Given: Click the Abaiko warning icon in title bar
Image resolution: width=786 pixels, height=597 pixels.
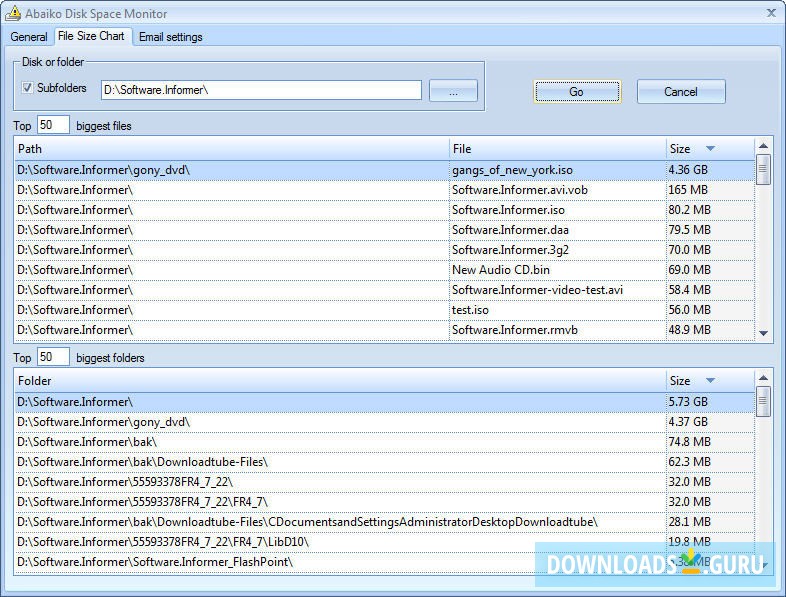Looking at the screenshot, I should [x=14, y=14].
